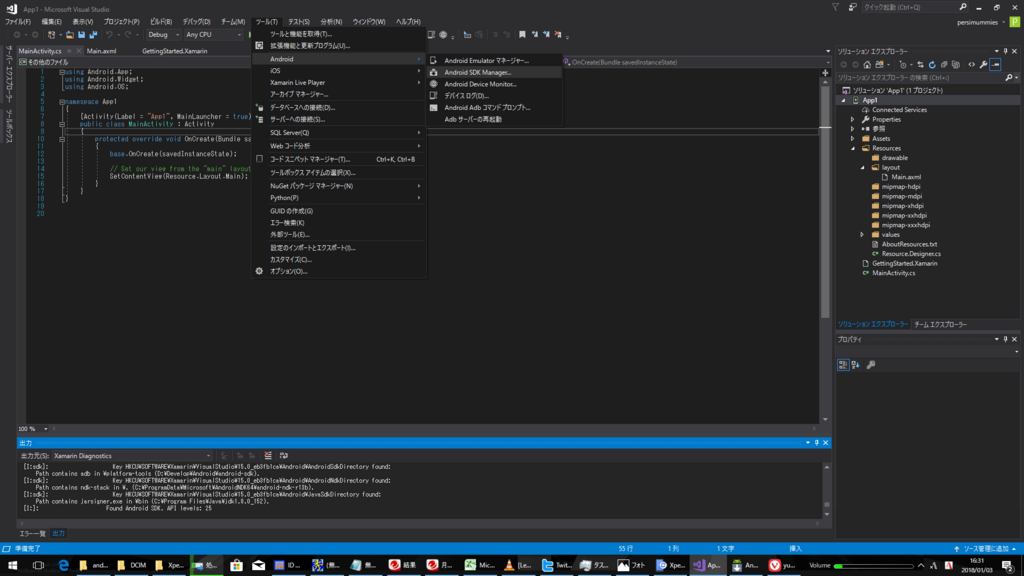Select Main.axml in Solution Explorer tree

click(x=906, y=177)
